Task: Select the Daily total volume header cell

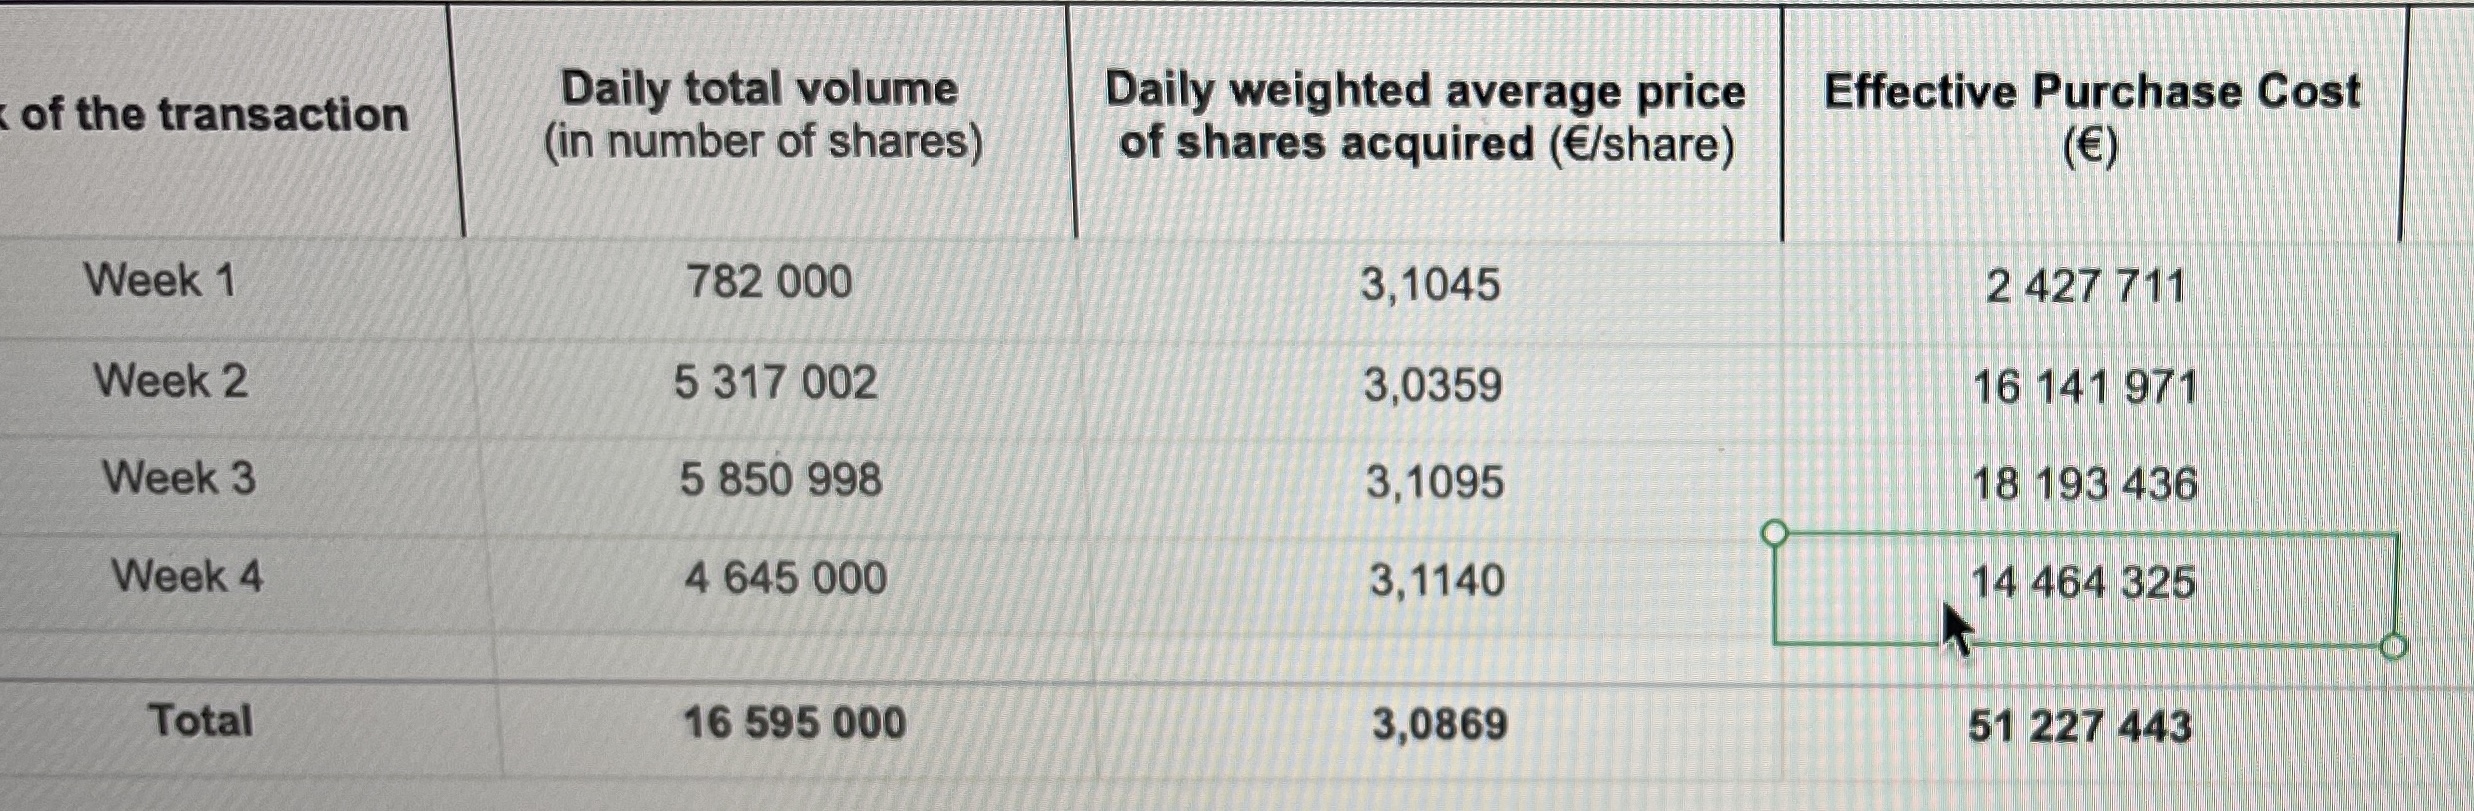Action: tap(762, 115)
